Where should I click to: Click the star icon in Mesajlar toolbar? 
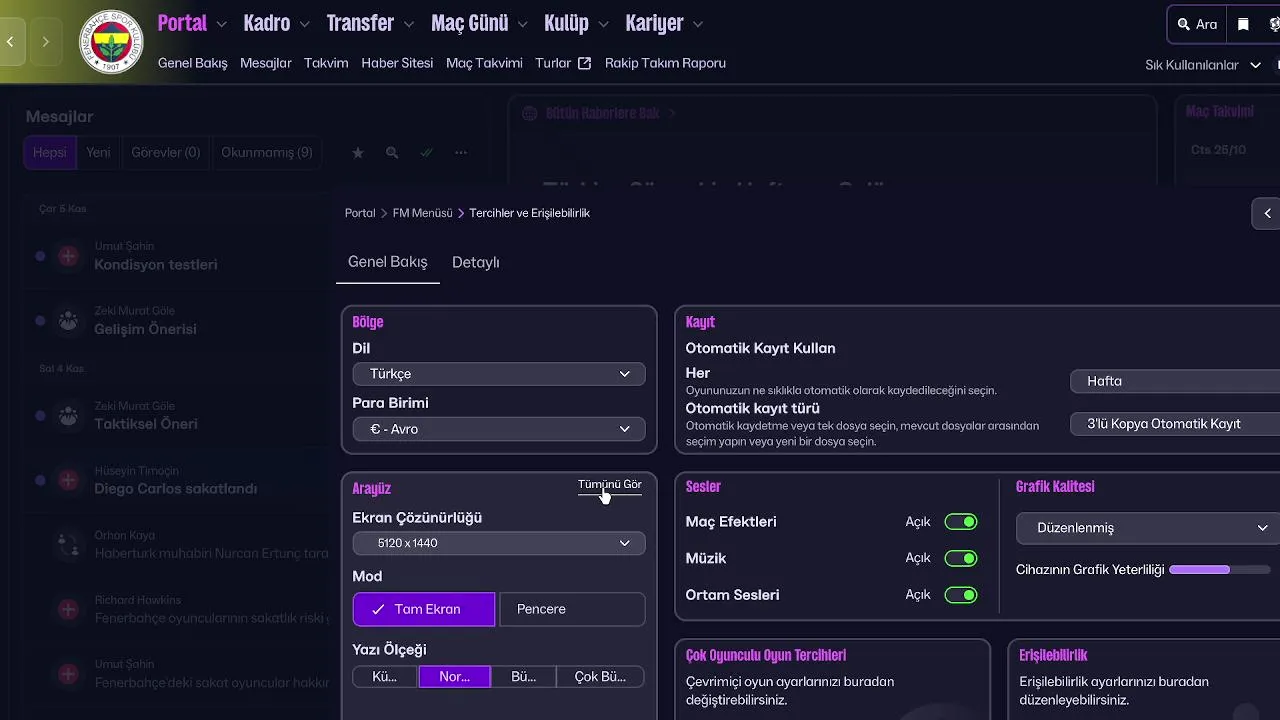pyautogui.click(x=358, y=153)
